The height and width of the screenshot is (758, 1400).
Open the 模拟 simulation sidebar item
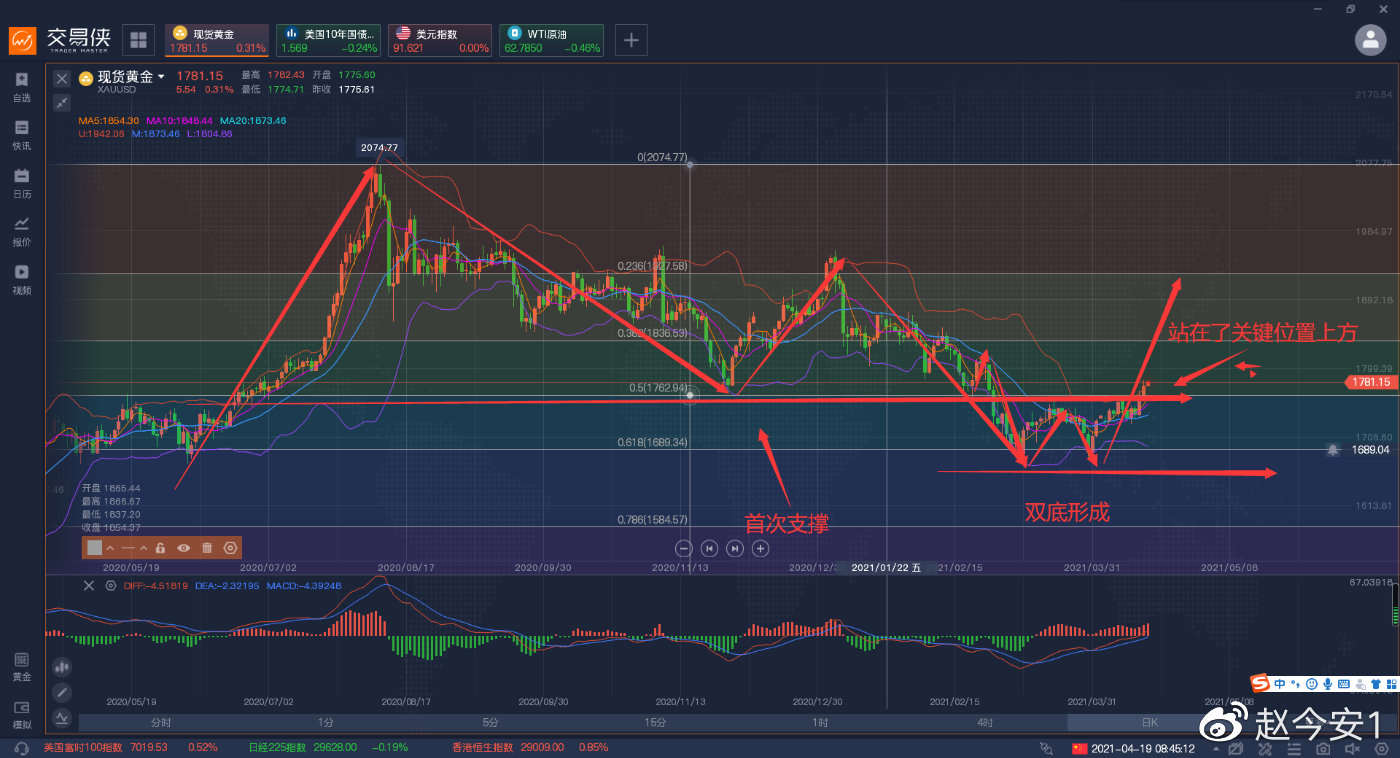coord(21,715)
